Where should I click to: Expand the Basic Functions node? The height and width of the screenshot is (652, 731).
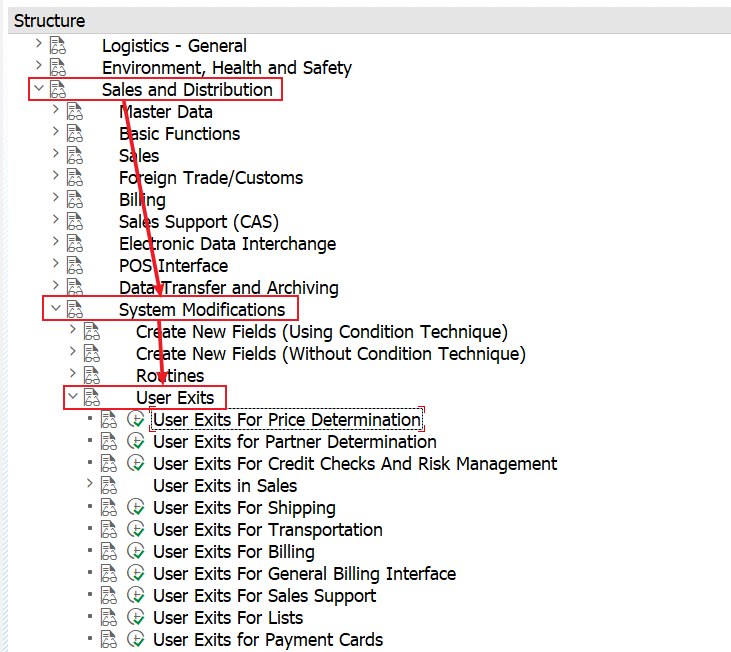(56, 131)
